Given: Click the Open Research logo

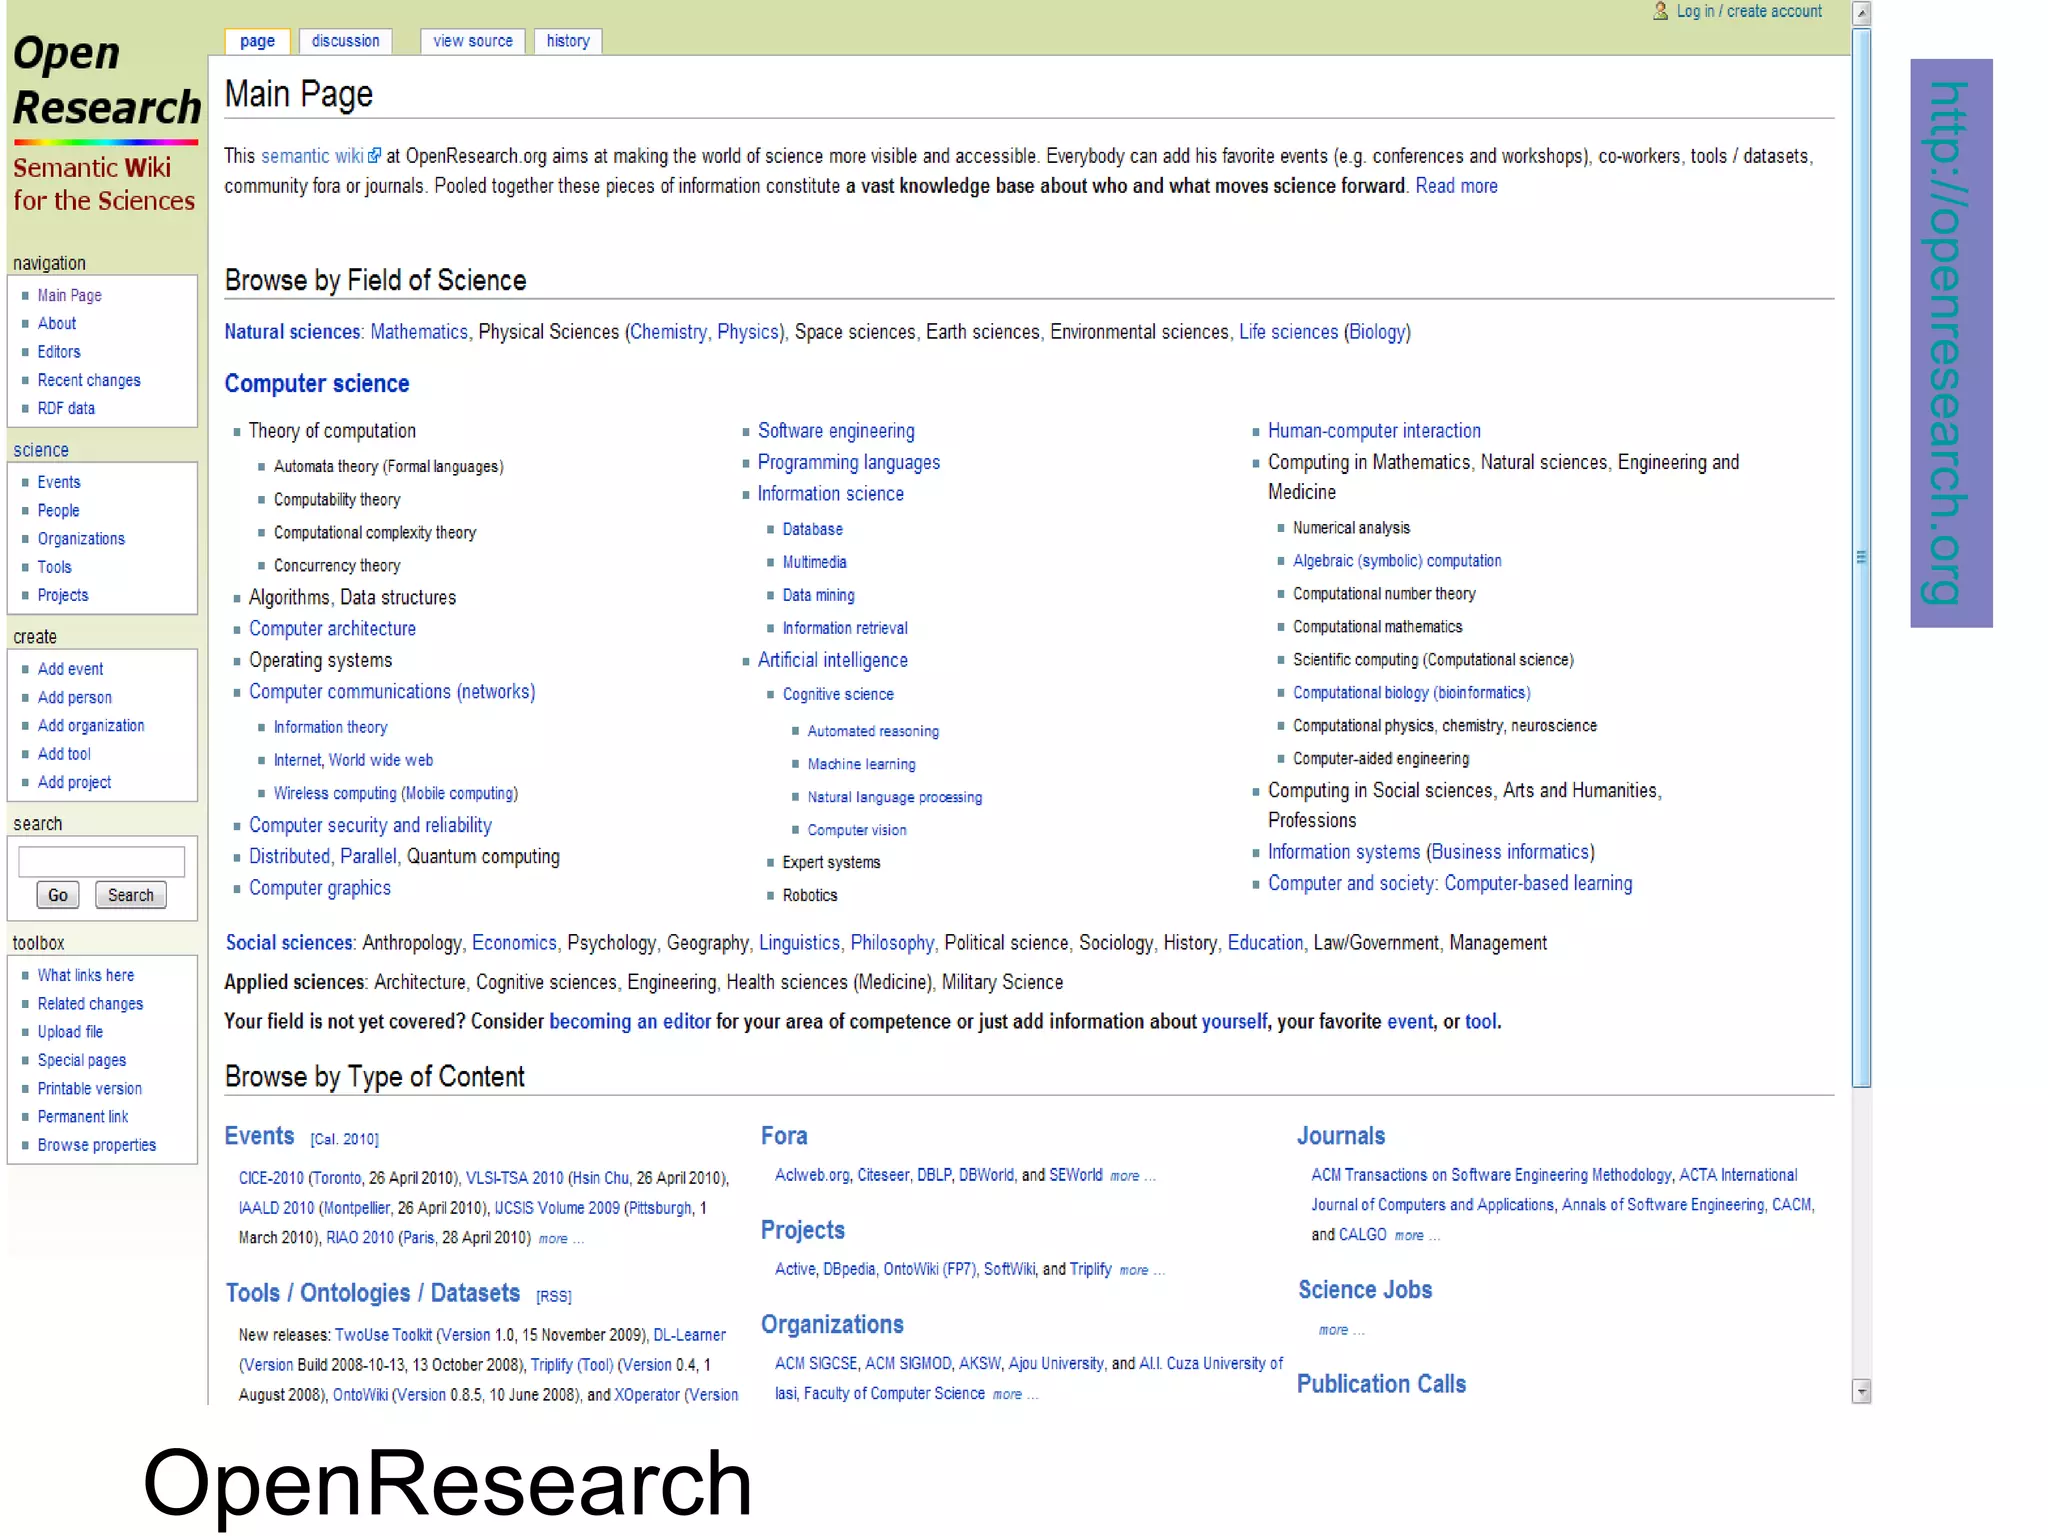Looking at the screenshot, I should 105,123.
